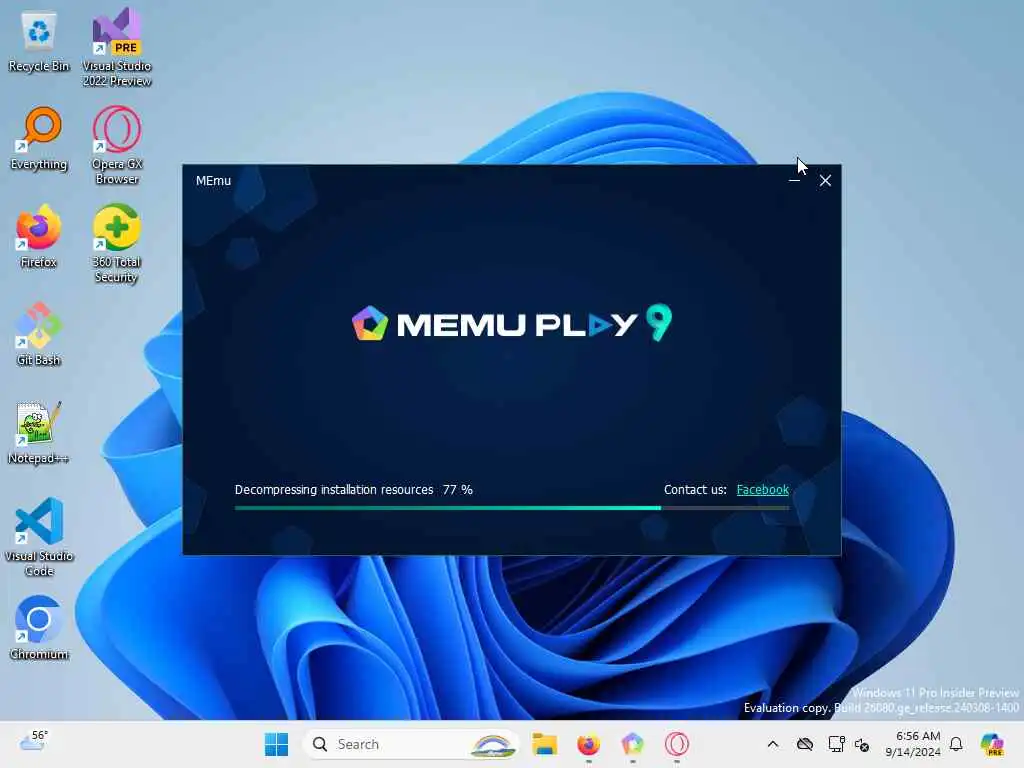Open the network display tray icon
This screenshot has width=1024, height=768.
(837, 744)
